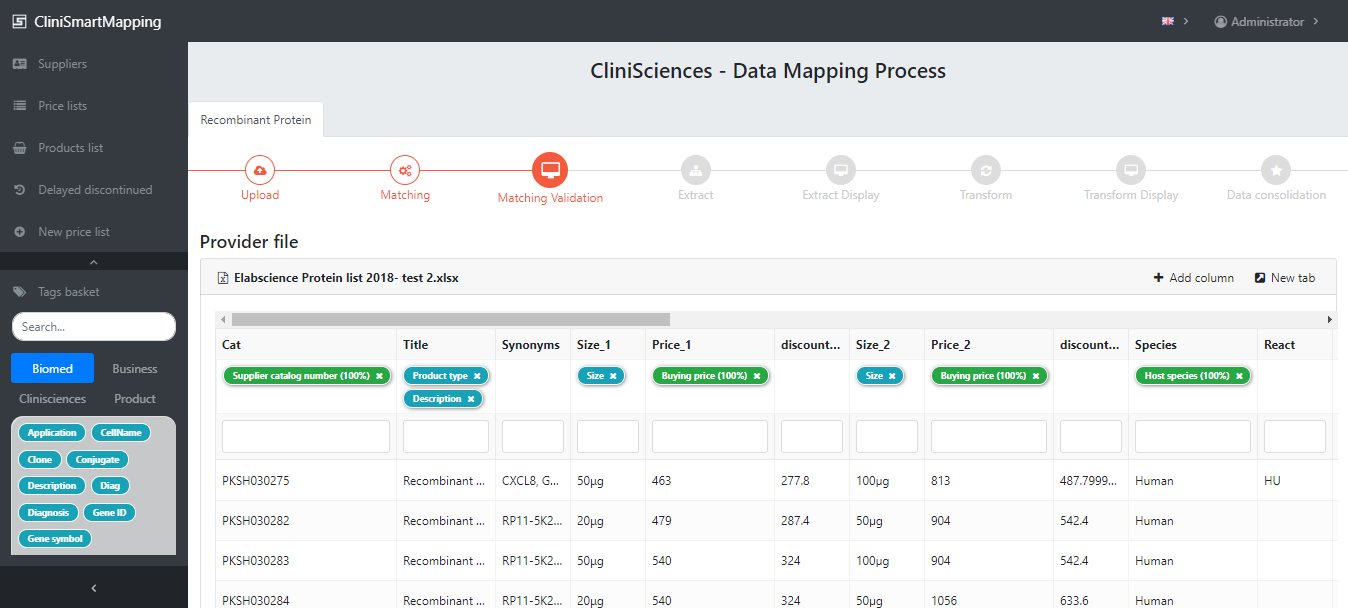Screen dimensions: 1348x608
Task: Remove Buying price tag under Price_2
Action: (x=1036, y=376)
